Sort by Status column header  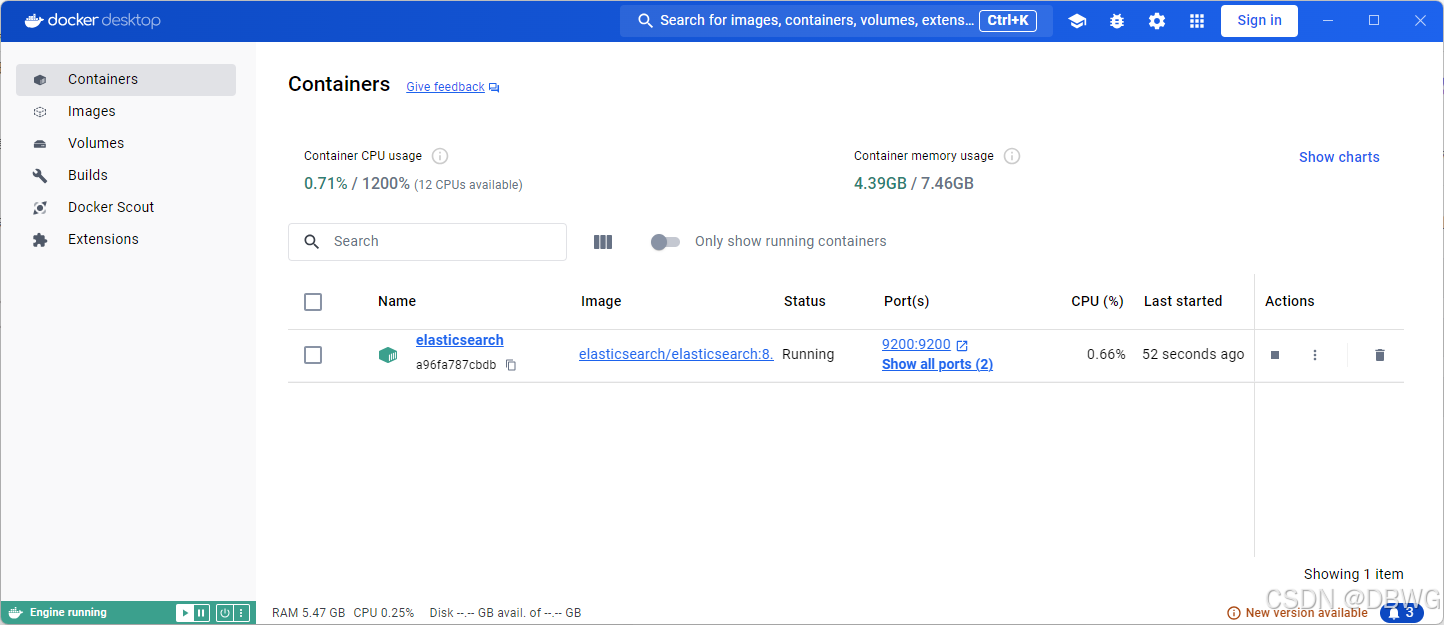(x=805, y=302)
